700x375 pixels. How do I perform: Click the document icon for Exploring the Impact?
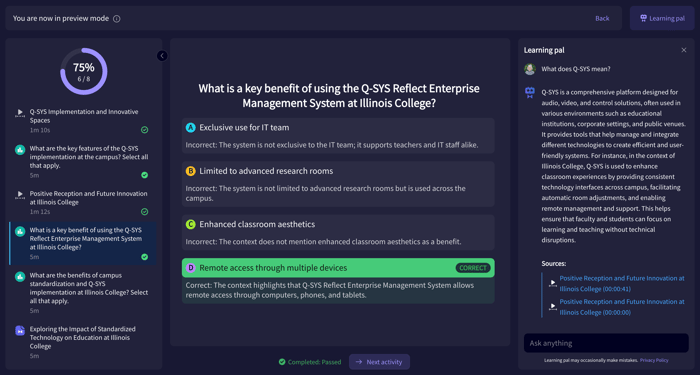click(20, 330)
